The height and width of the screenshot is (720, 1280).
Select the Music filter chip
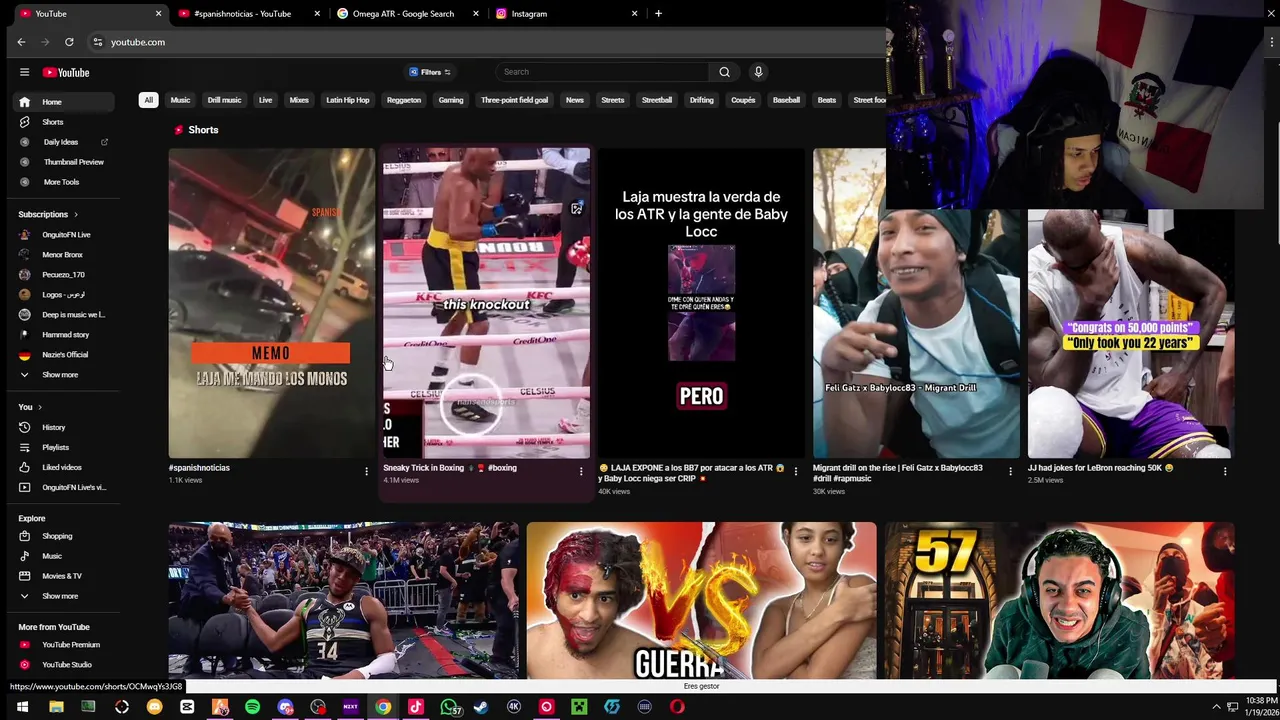coord(180,100)
